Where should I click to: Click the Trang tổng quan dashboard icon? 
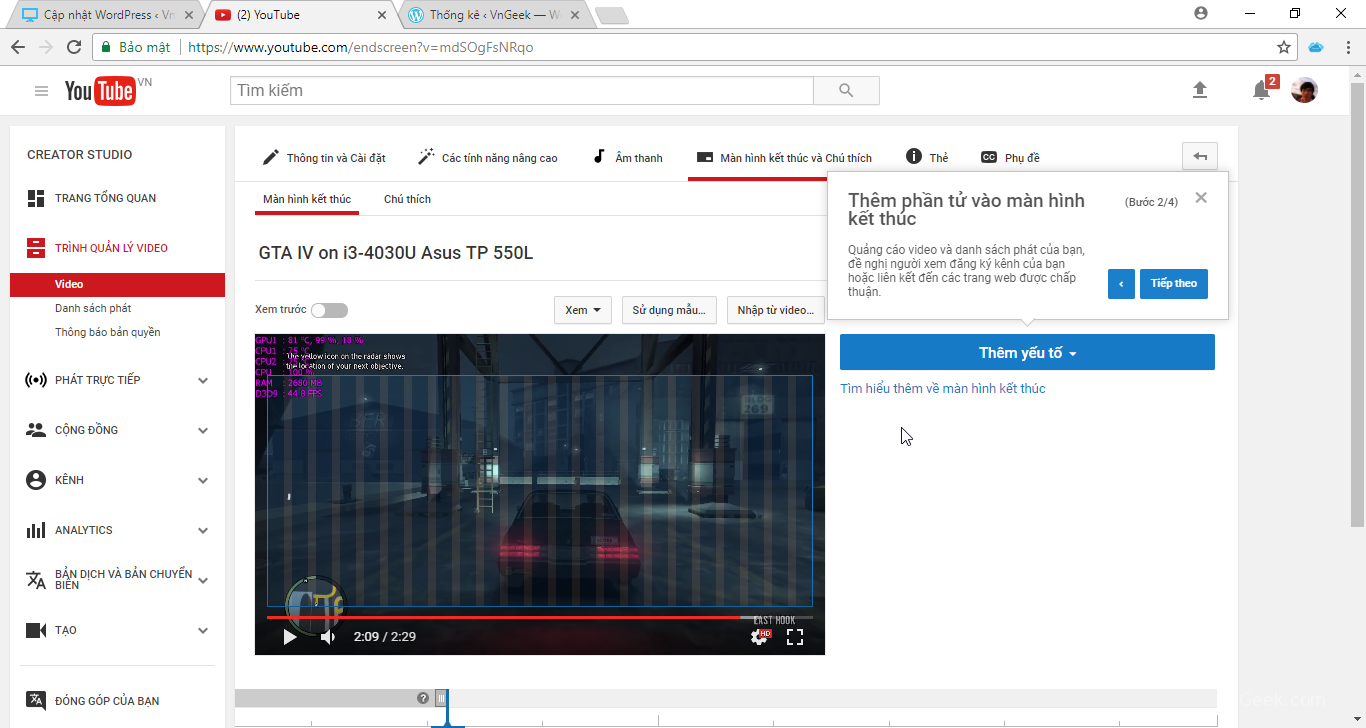pos(36,198)
